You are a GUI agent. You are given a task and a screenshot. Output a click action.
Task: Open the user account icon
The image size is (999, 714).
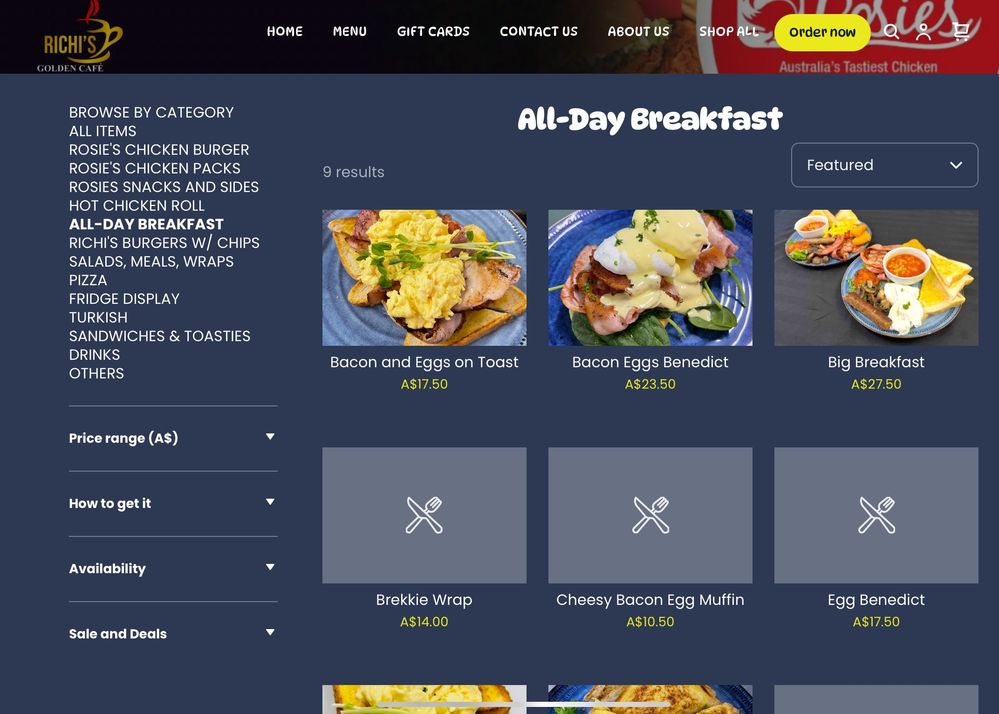[x=923, y=31]
